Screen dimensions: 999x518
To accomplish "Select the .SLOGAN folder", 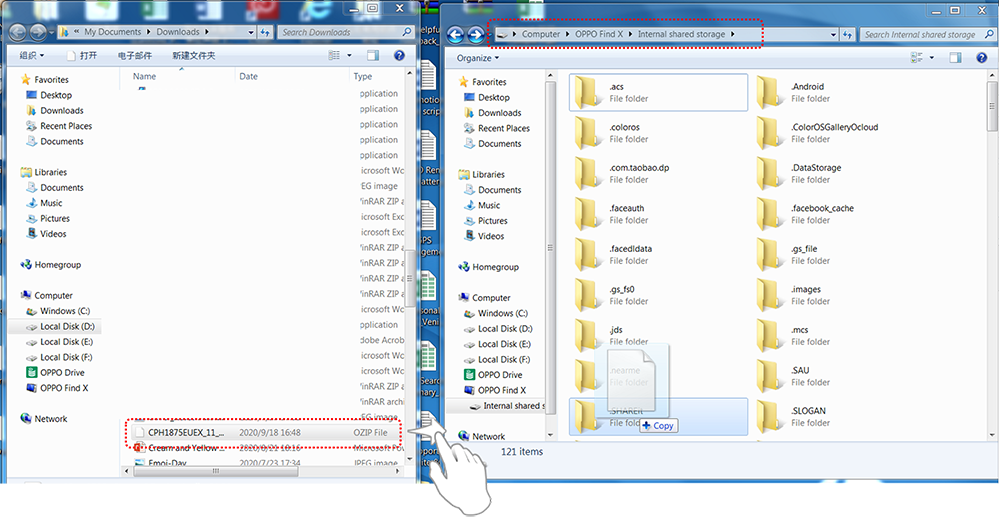I will click(x=793, y=416).
